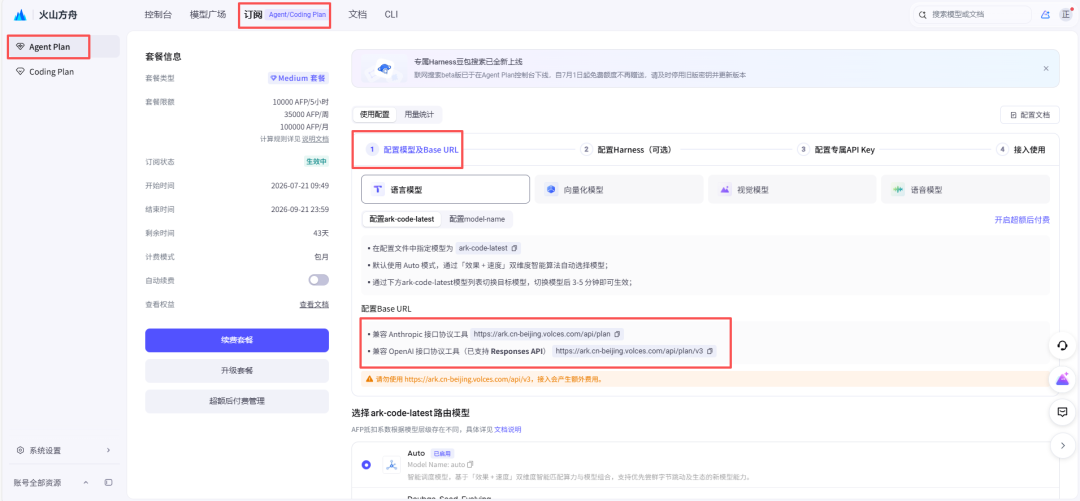
Task: Click the 语言模型 icon
Action: (x=377, y=190)
